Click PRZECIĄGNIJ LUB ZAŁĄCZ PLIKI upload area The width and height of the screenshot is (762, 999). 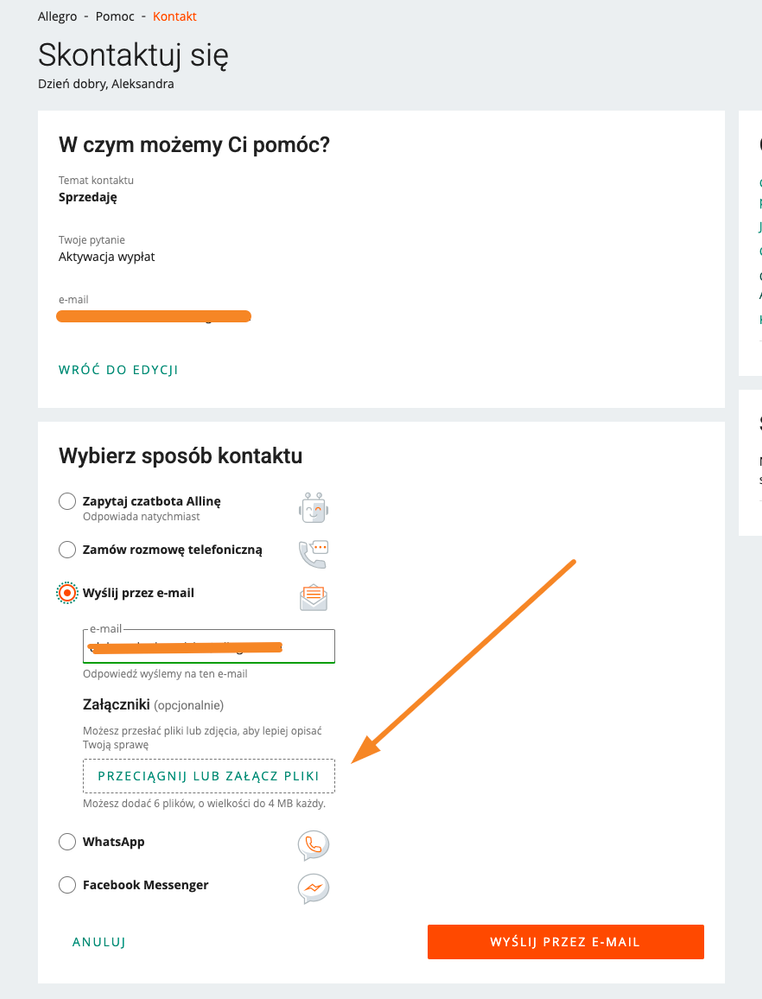coord(208,776)
